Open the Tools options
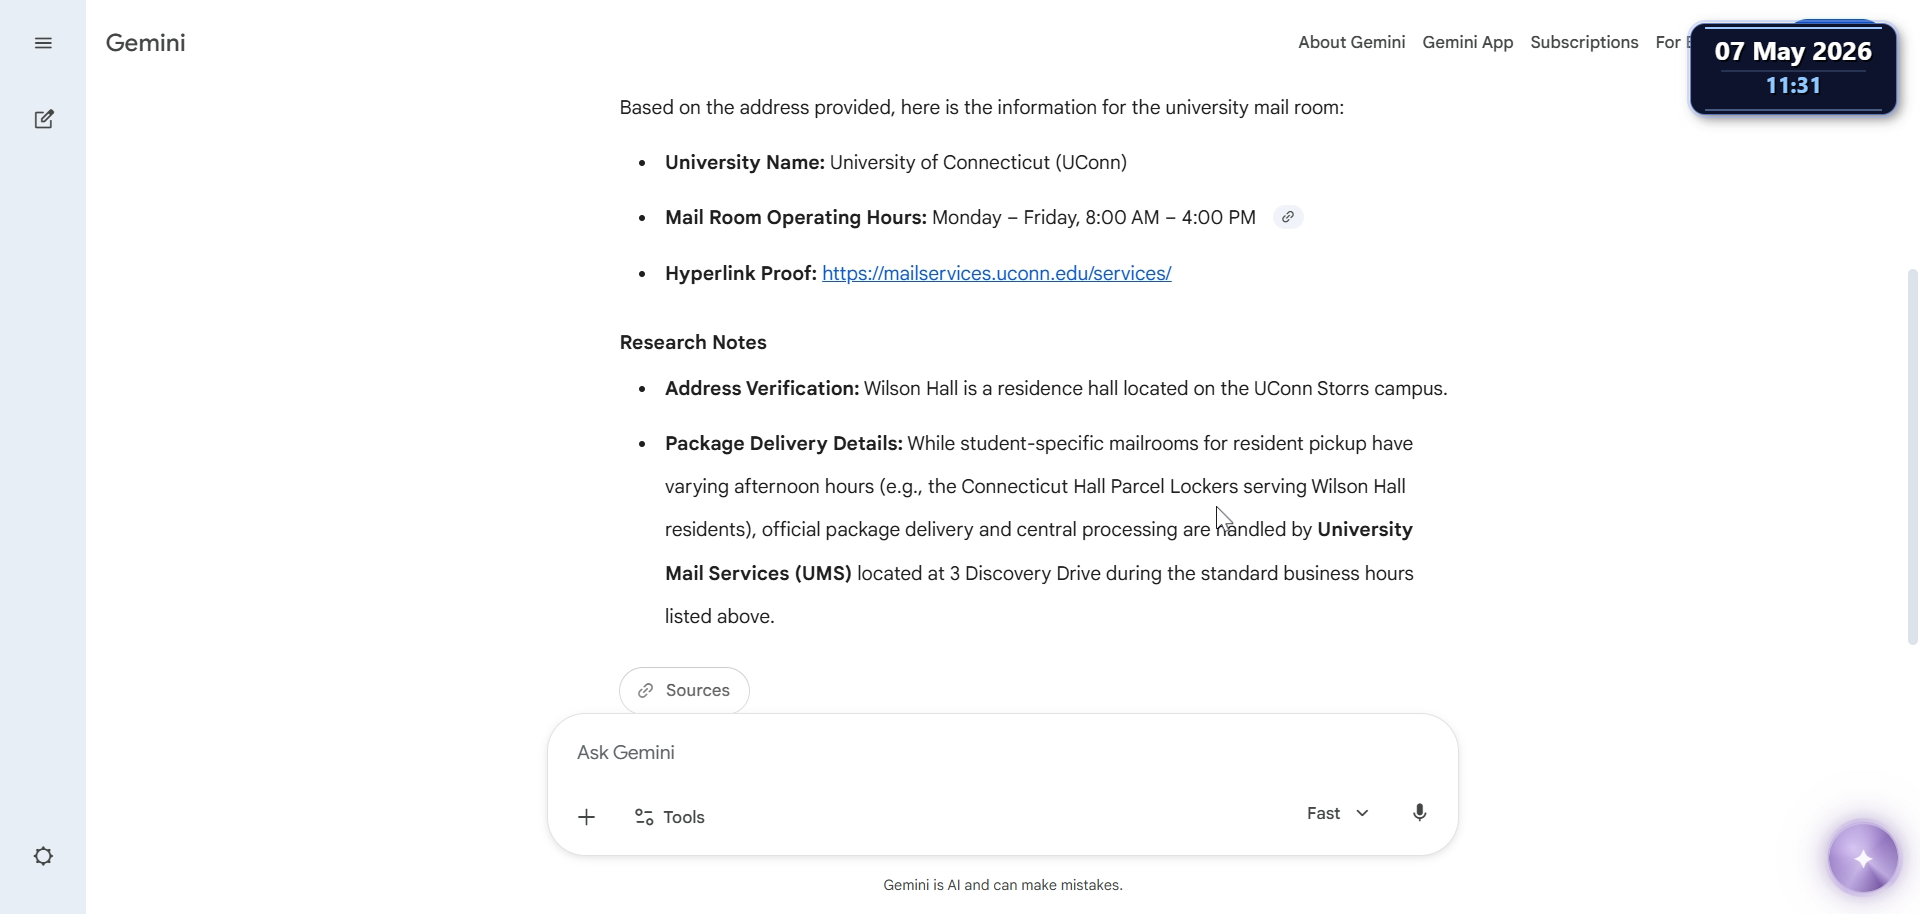 coord(669,817)
